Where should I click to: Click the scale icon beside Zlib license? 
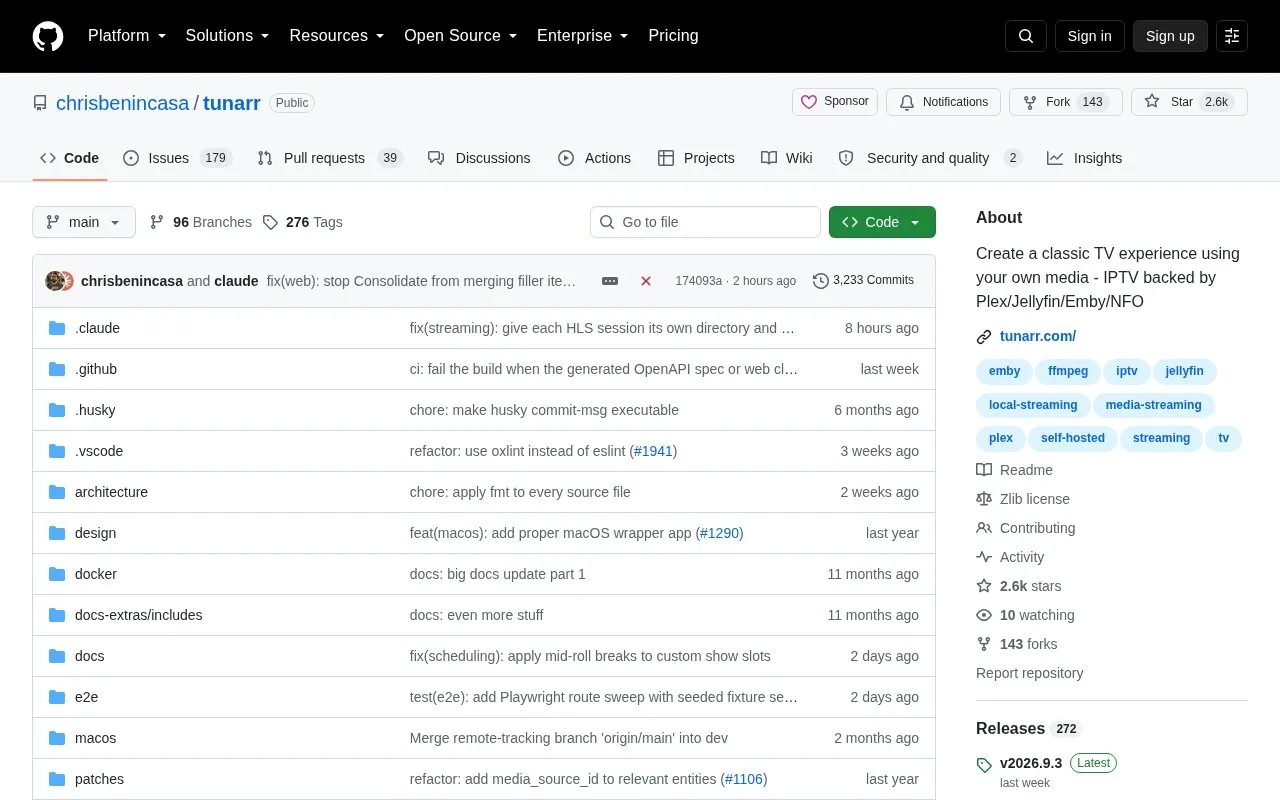(x=984, y=499)
